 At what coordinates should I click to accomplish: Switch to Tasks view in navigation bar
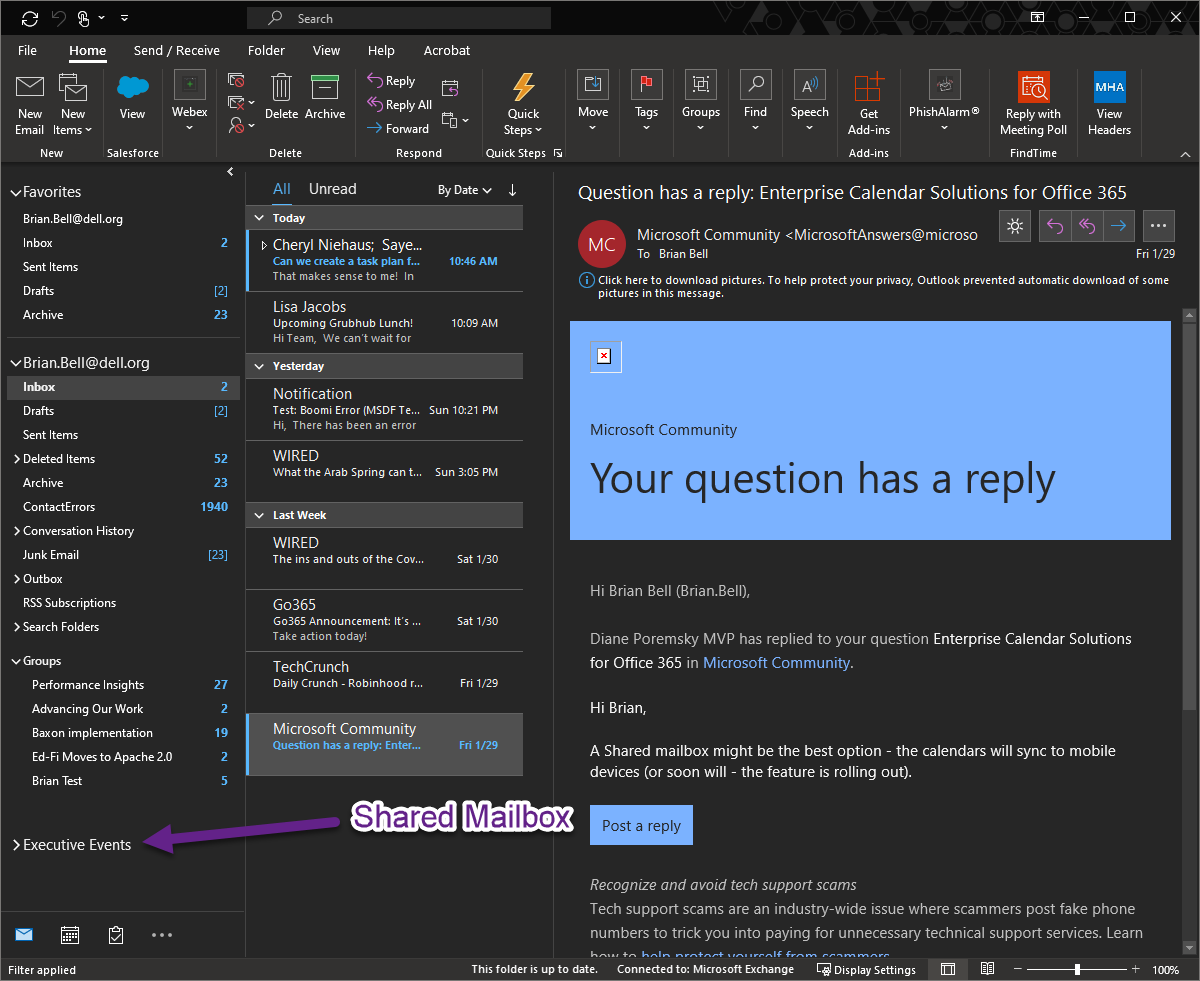point(116,935)
